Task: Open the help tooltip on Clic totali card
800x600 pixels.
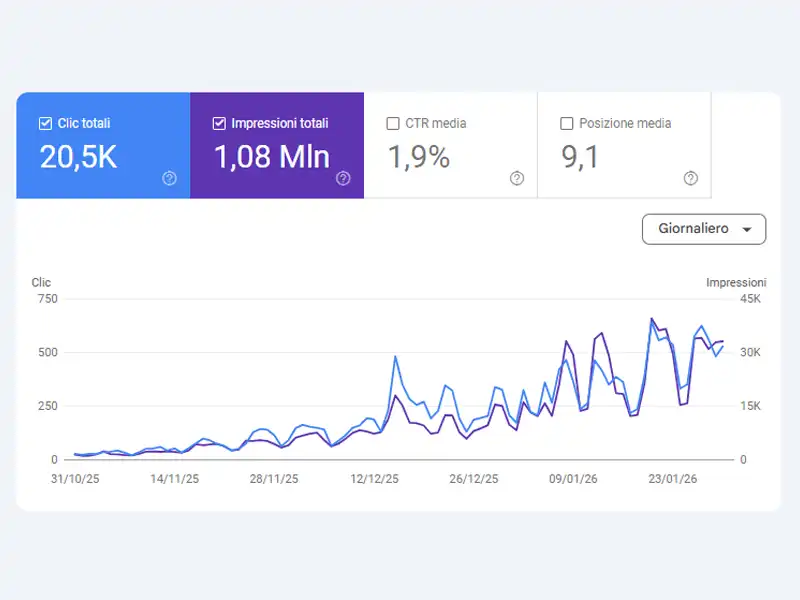Action: (x=169, y=179)
